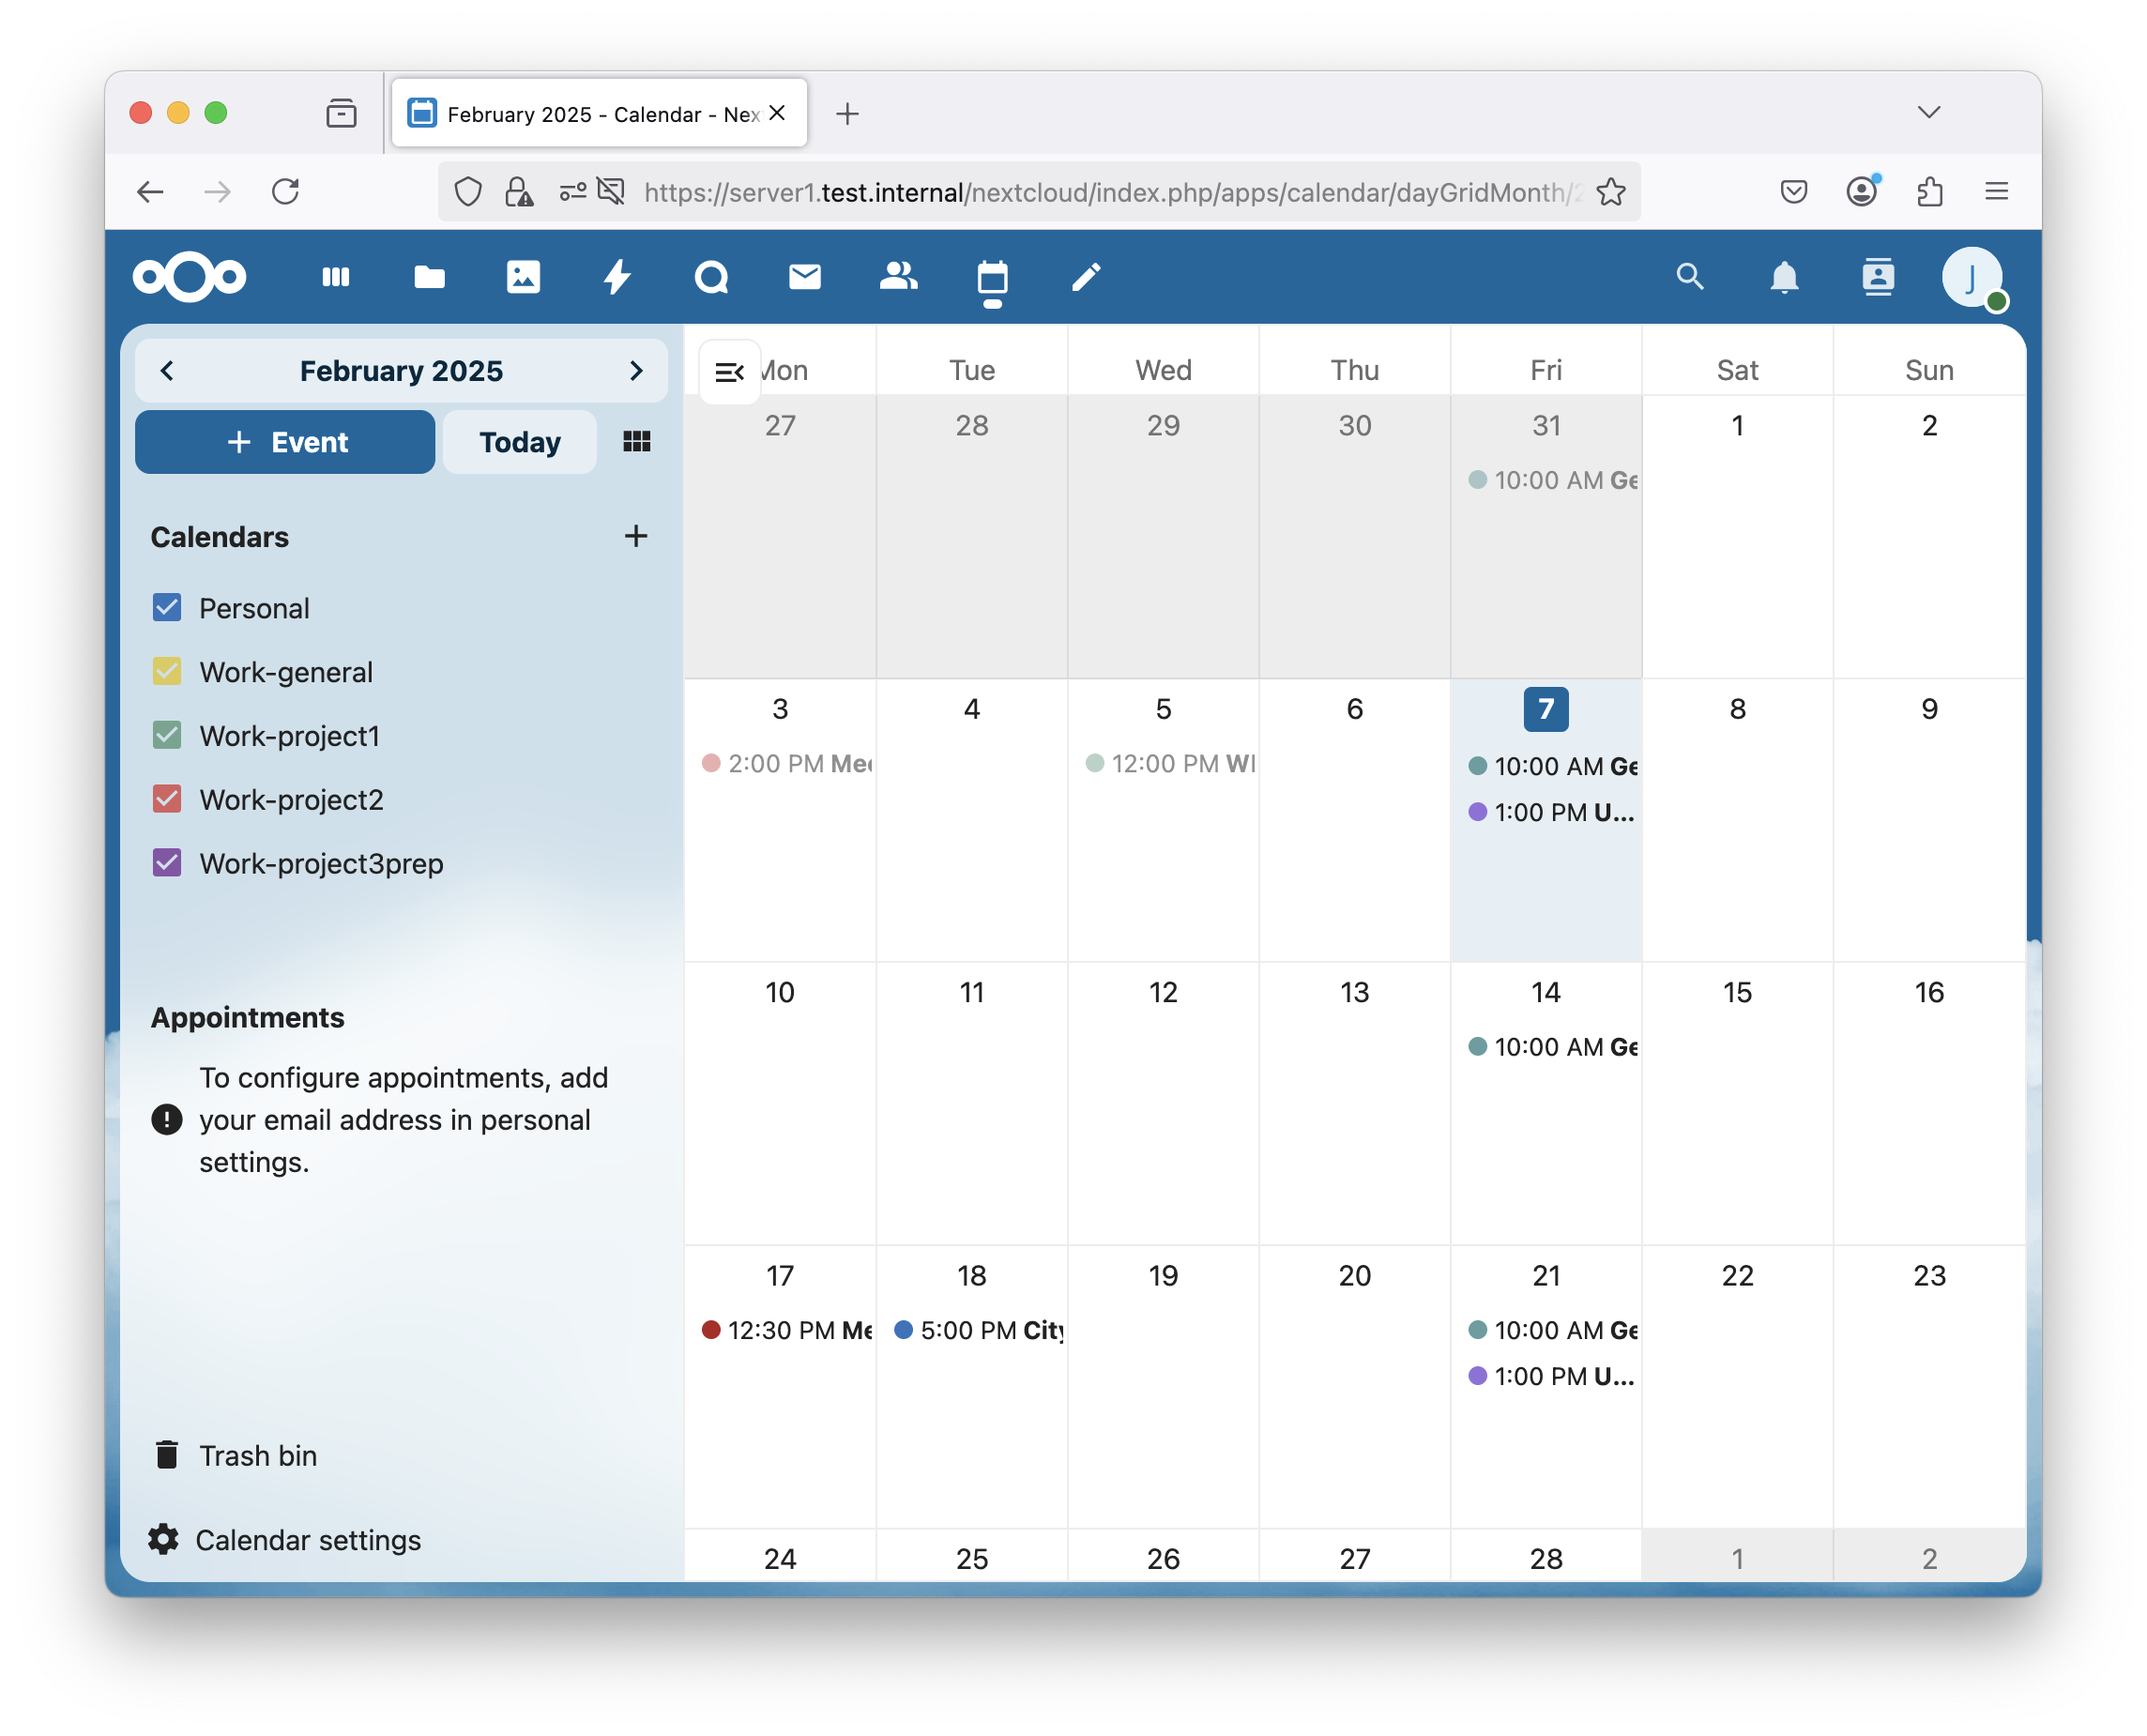Viewport: 2147px width, 1736px height.
Task: Open the unified search magnifier
Action: click(x=1690, y=277)
